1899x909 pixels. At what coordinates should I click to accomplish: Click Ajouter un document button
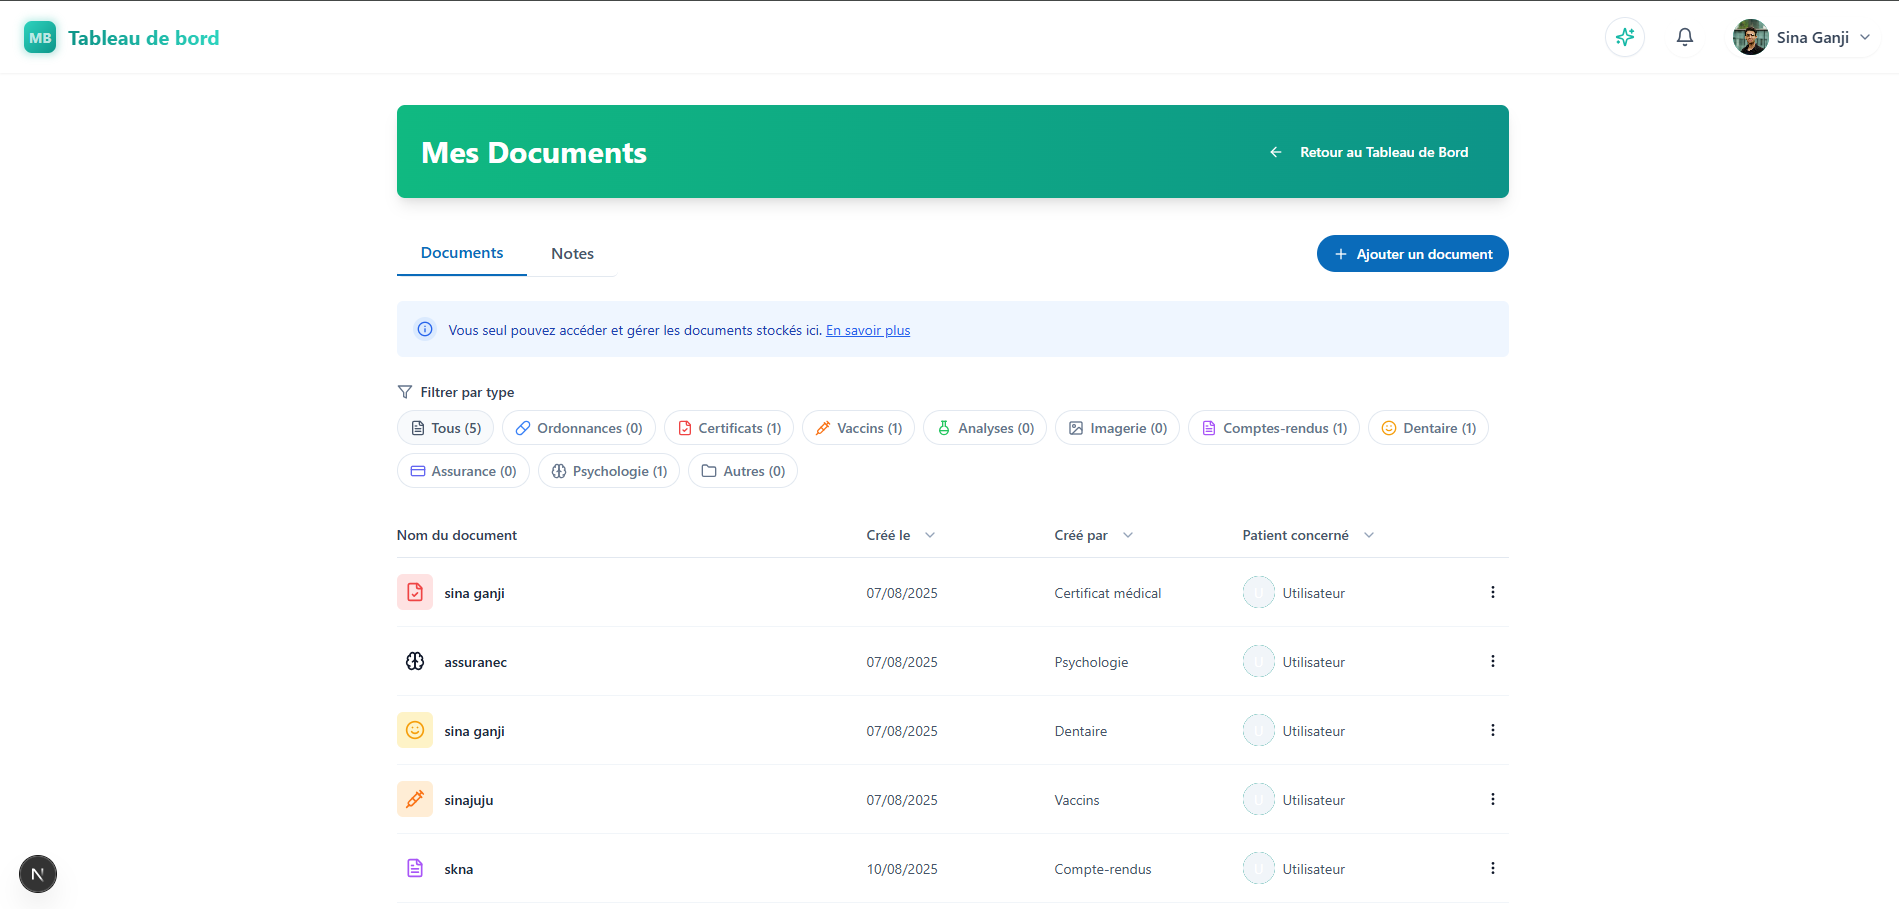pos(1412,254)
